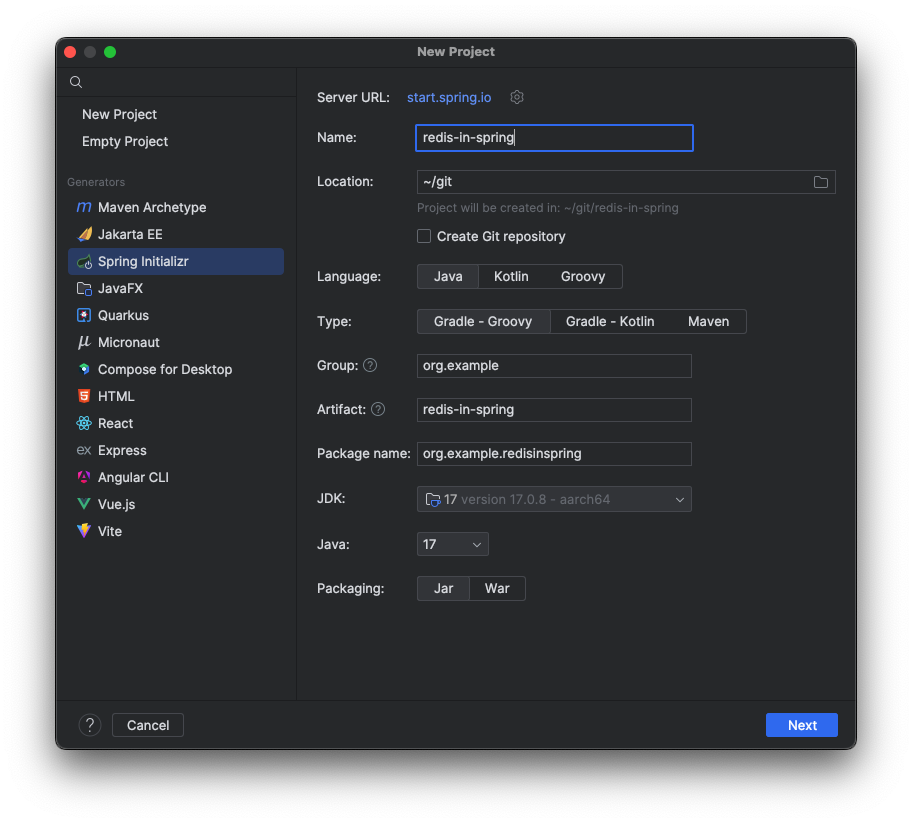Click the Generators section heading
The height and width of the screenshot is (823, 912).
96,182
